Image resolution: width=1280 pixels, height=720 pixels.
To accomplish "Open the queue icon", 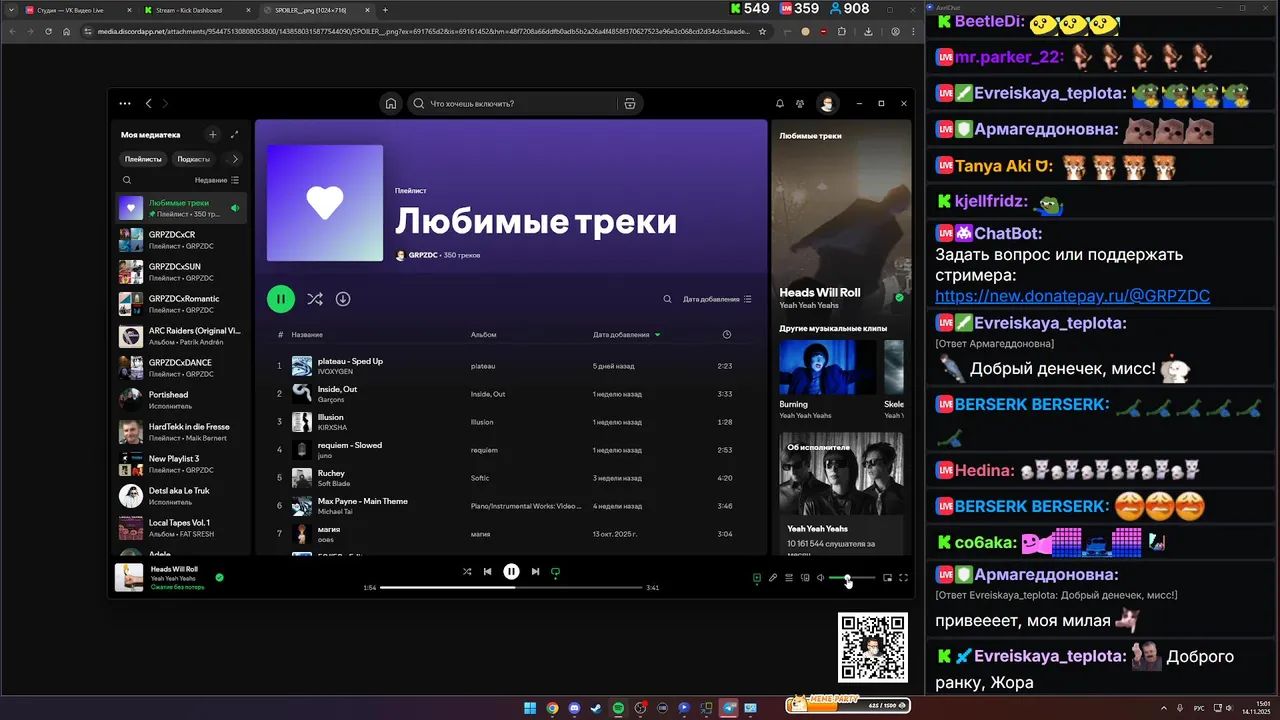I will click(789, 577).
